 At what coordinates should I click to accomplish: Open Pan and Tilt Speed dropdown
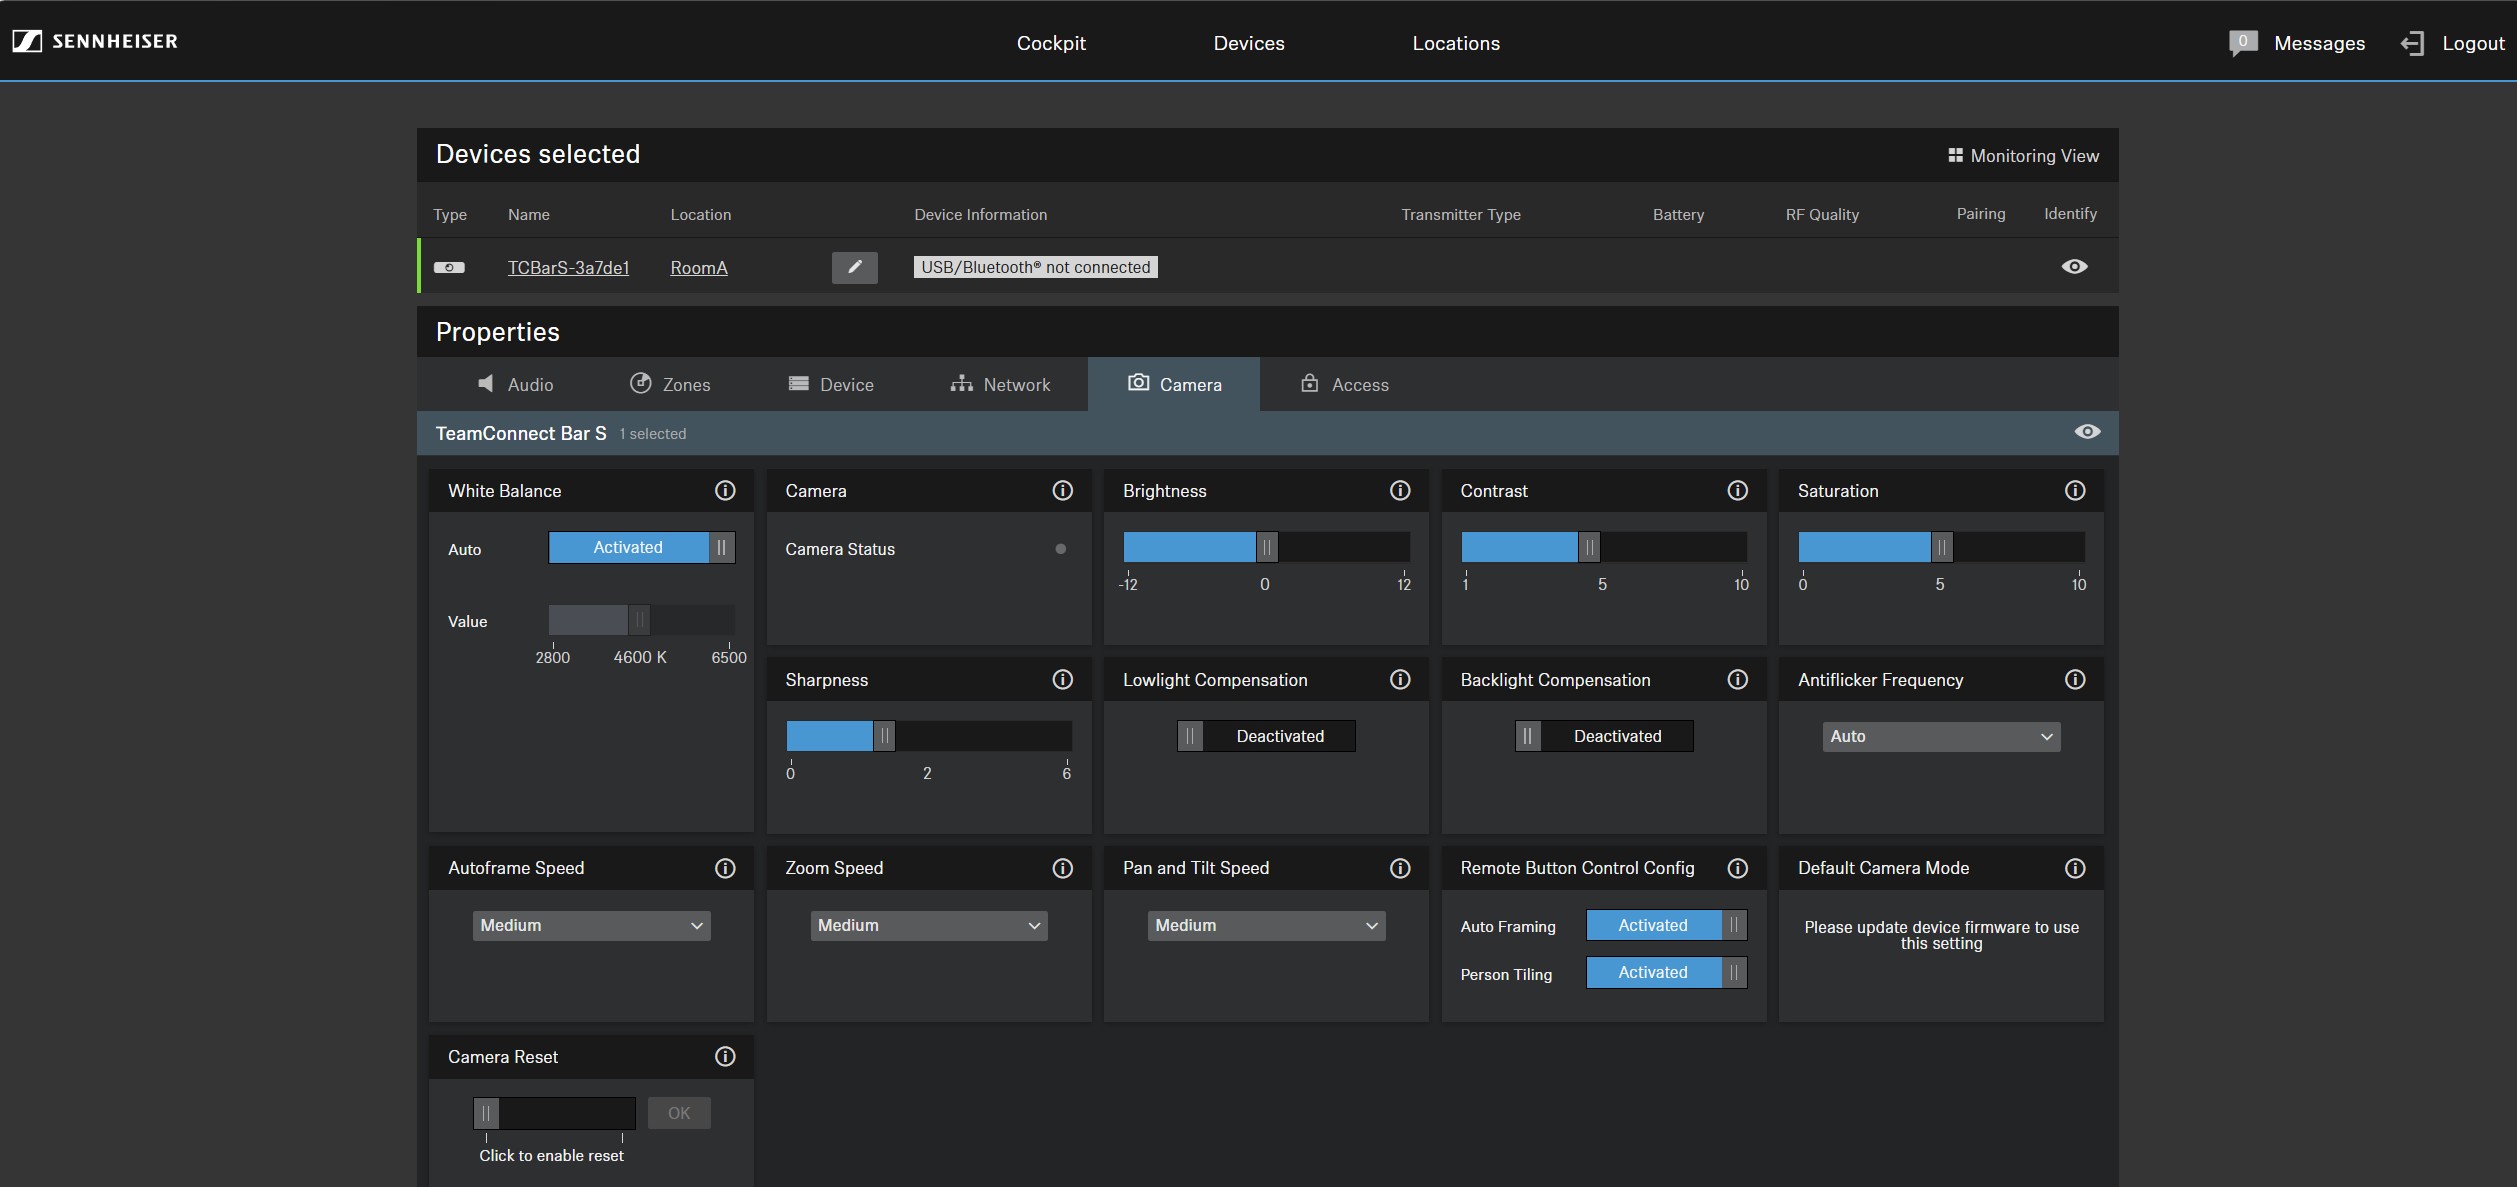pyautogui.click(x=1266, y=925)
